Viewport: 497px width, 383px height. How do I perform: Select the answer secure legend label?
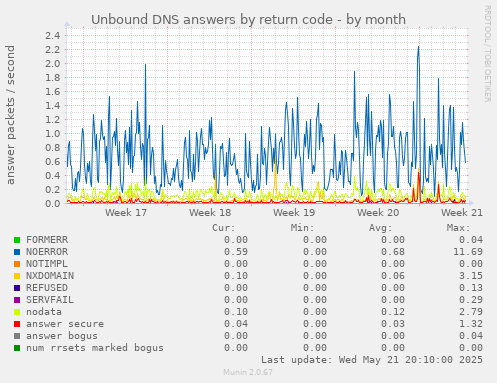coord(65,324)
